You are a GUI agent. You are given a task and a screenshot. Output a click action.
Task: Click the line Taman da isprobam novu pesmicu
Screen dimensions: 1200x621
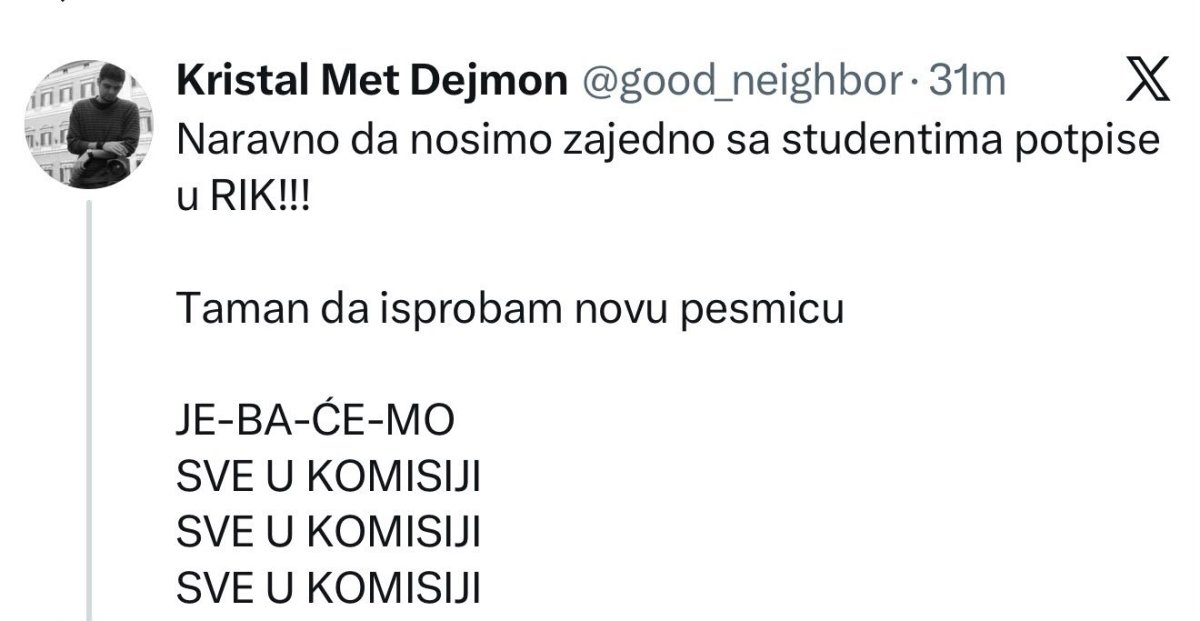point(510,310)
